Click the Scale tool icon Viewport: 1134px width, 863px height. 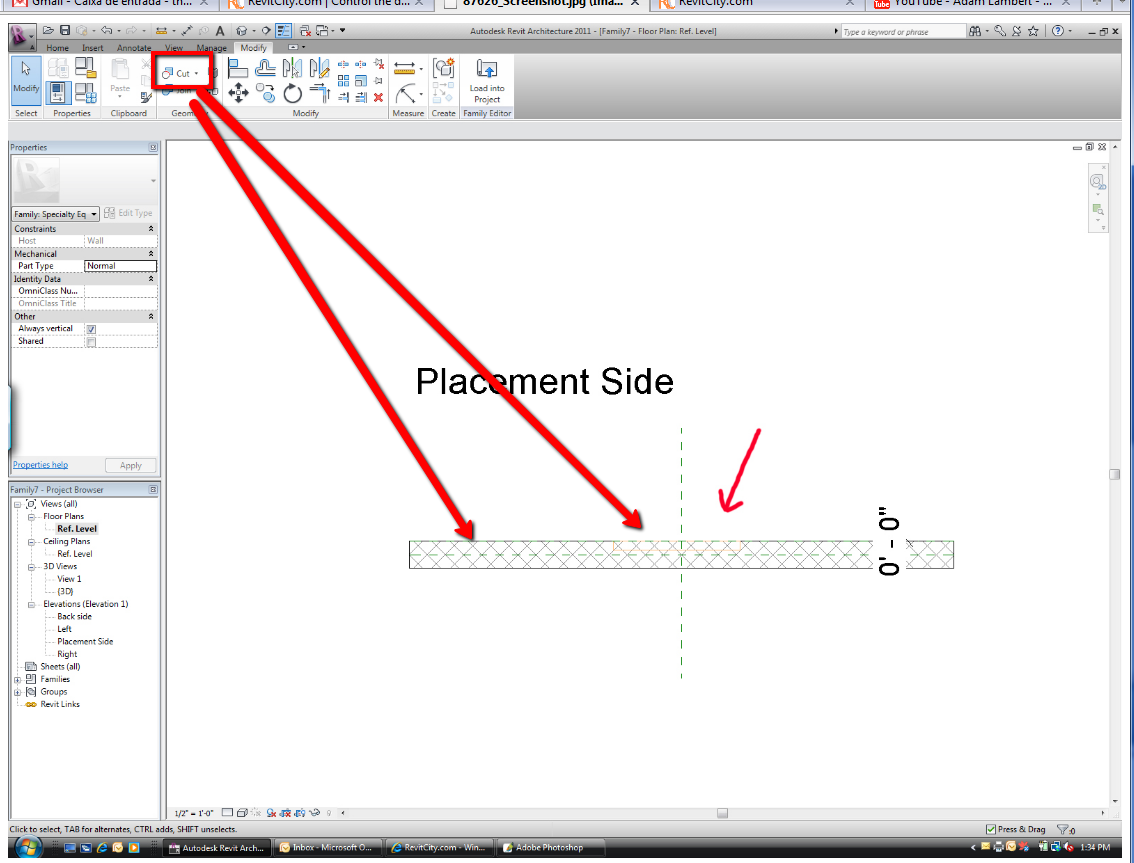[361, 81]
